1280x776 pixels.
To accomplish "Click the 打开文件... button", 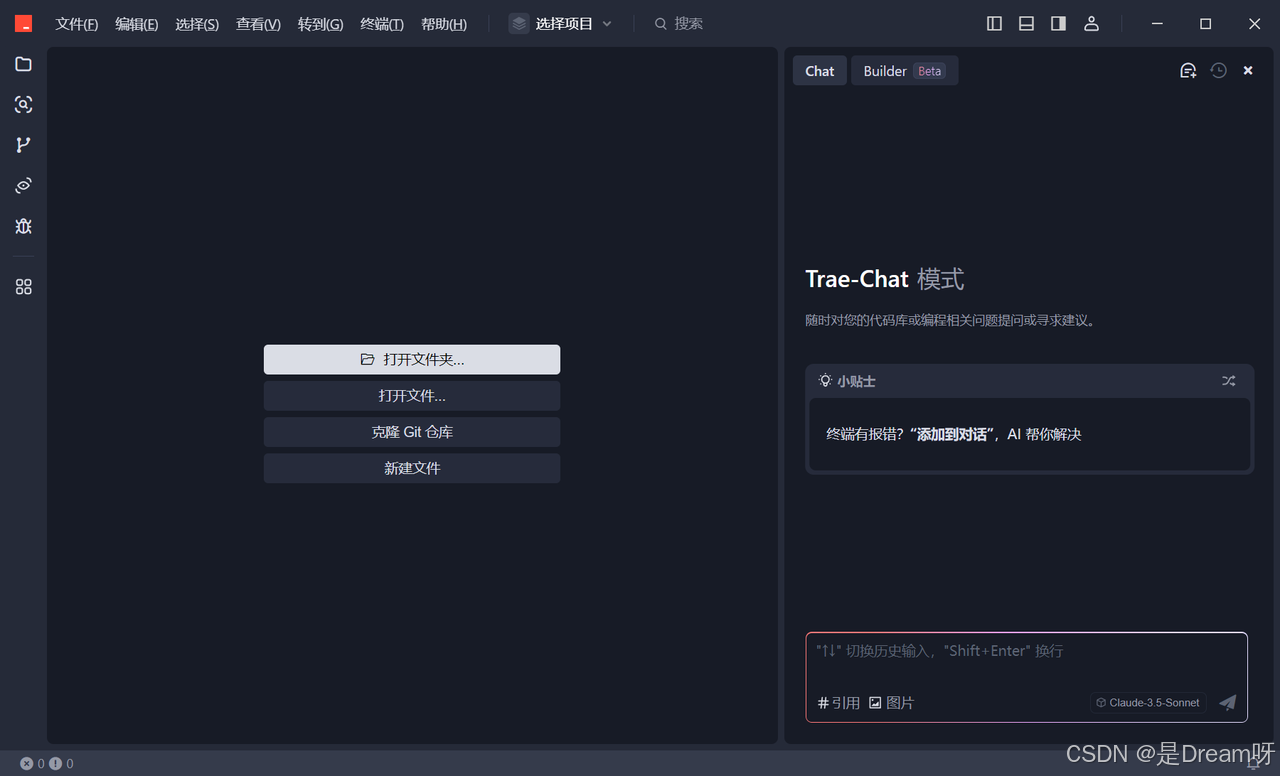I will pyautogui.click(x=412, y=396).
